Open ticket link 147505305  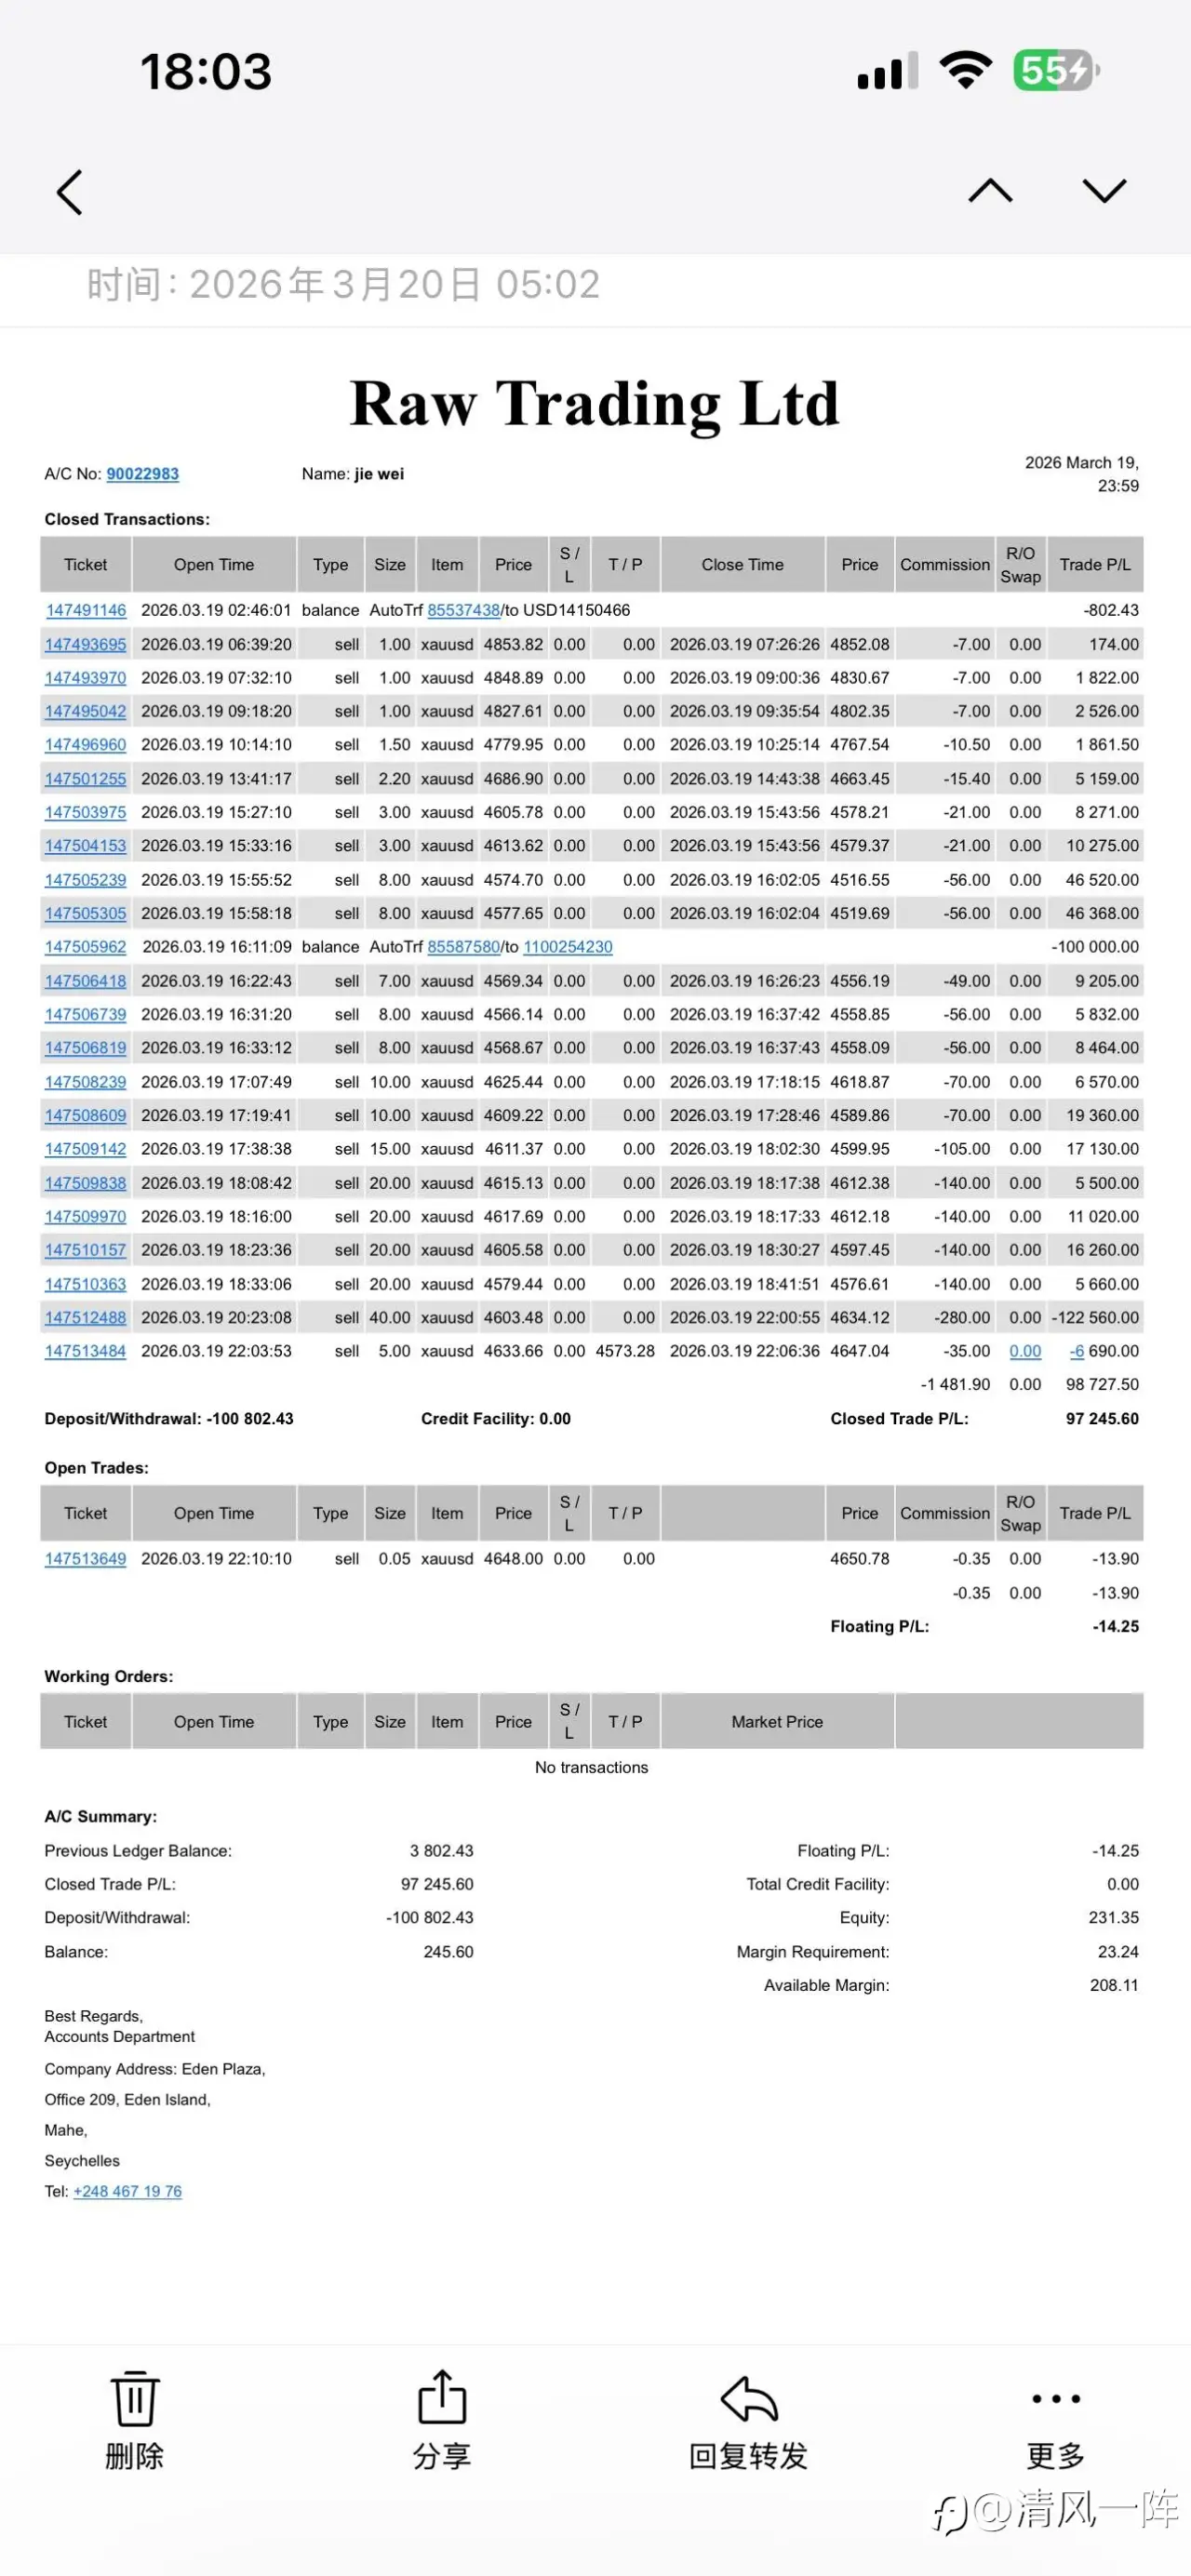point(86,913)
